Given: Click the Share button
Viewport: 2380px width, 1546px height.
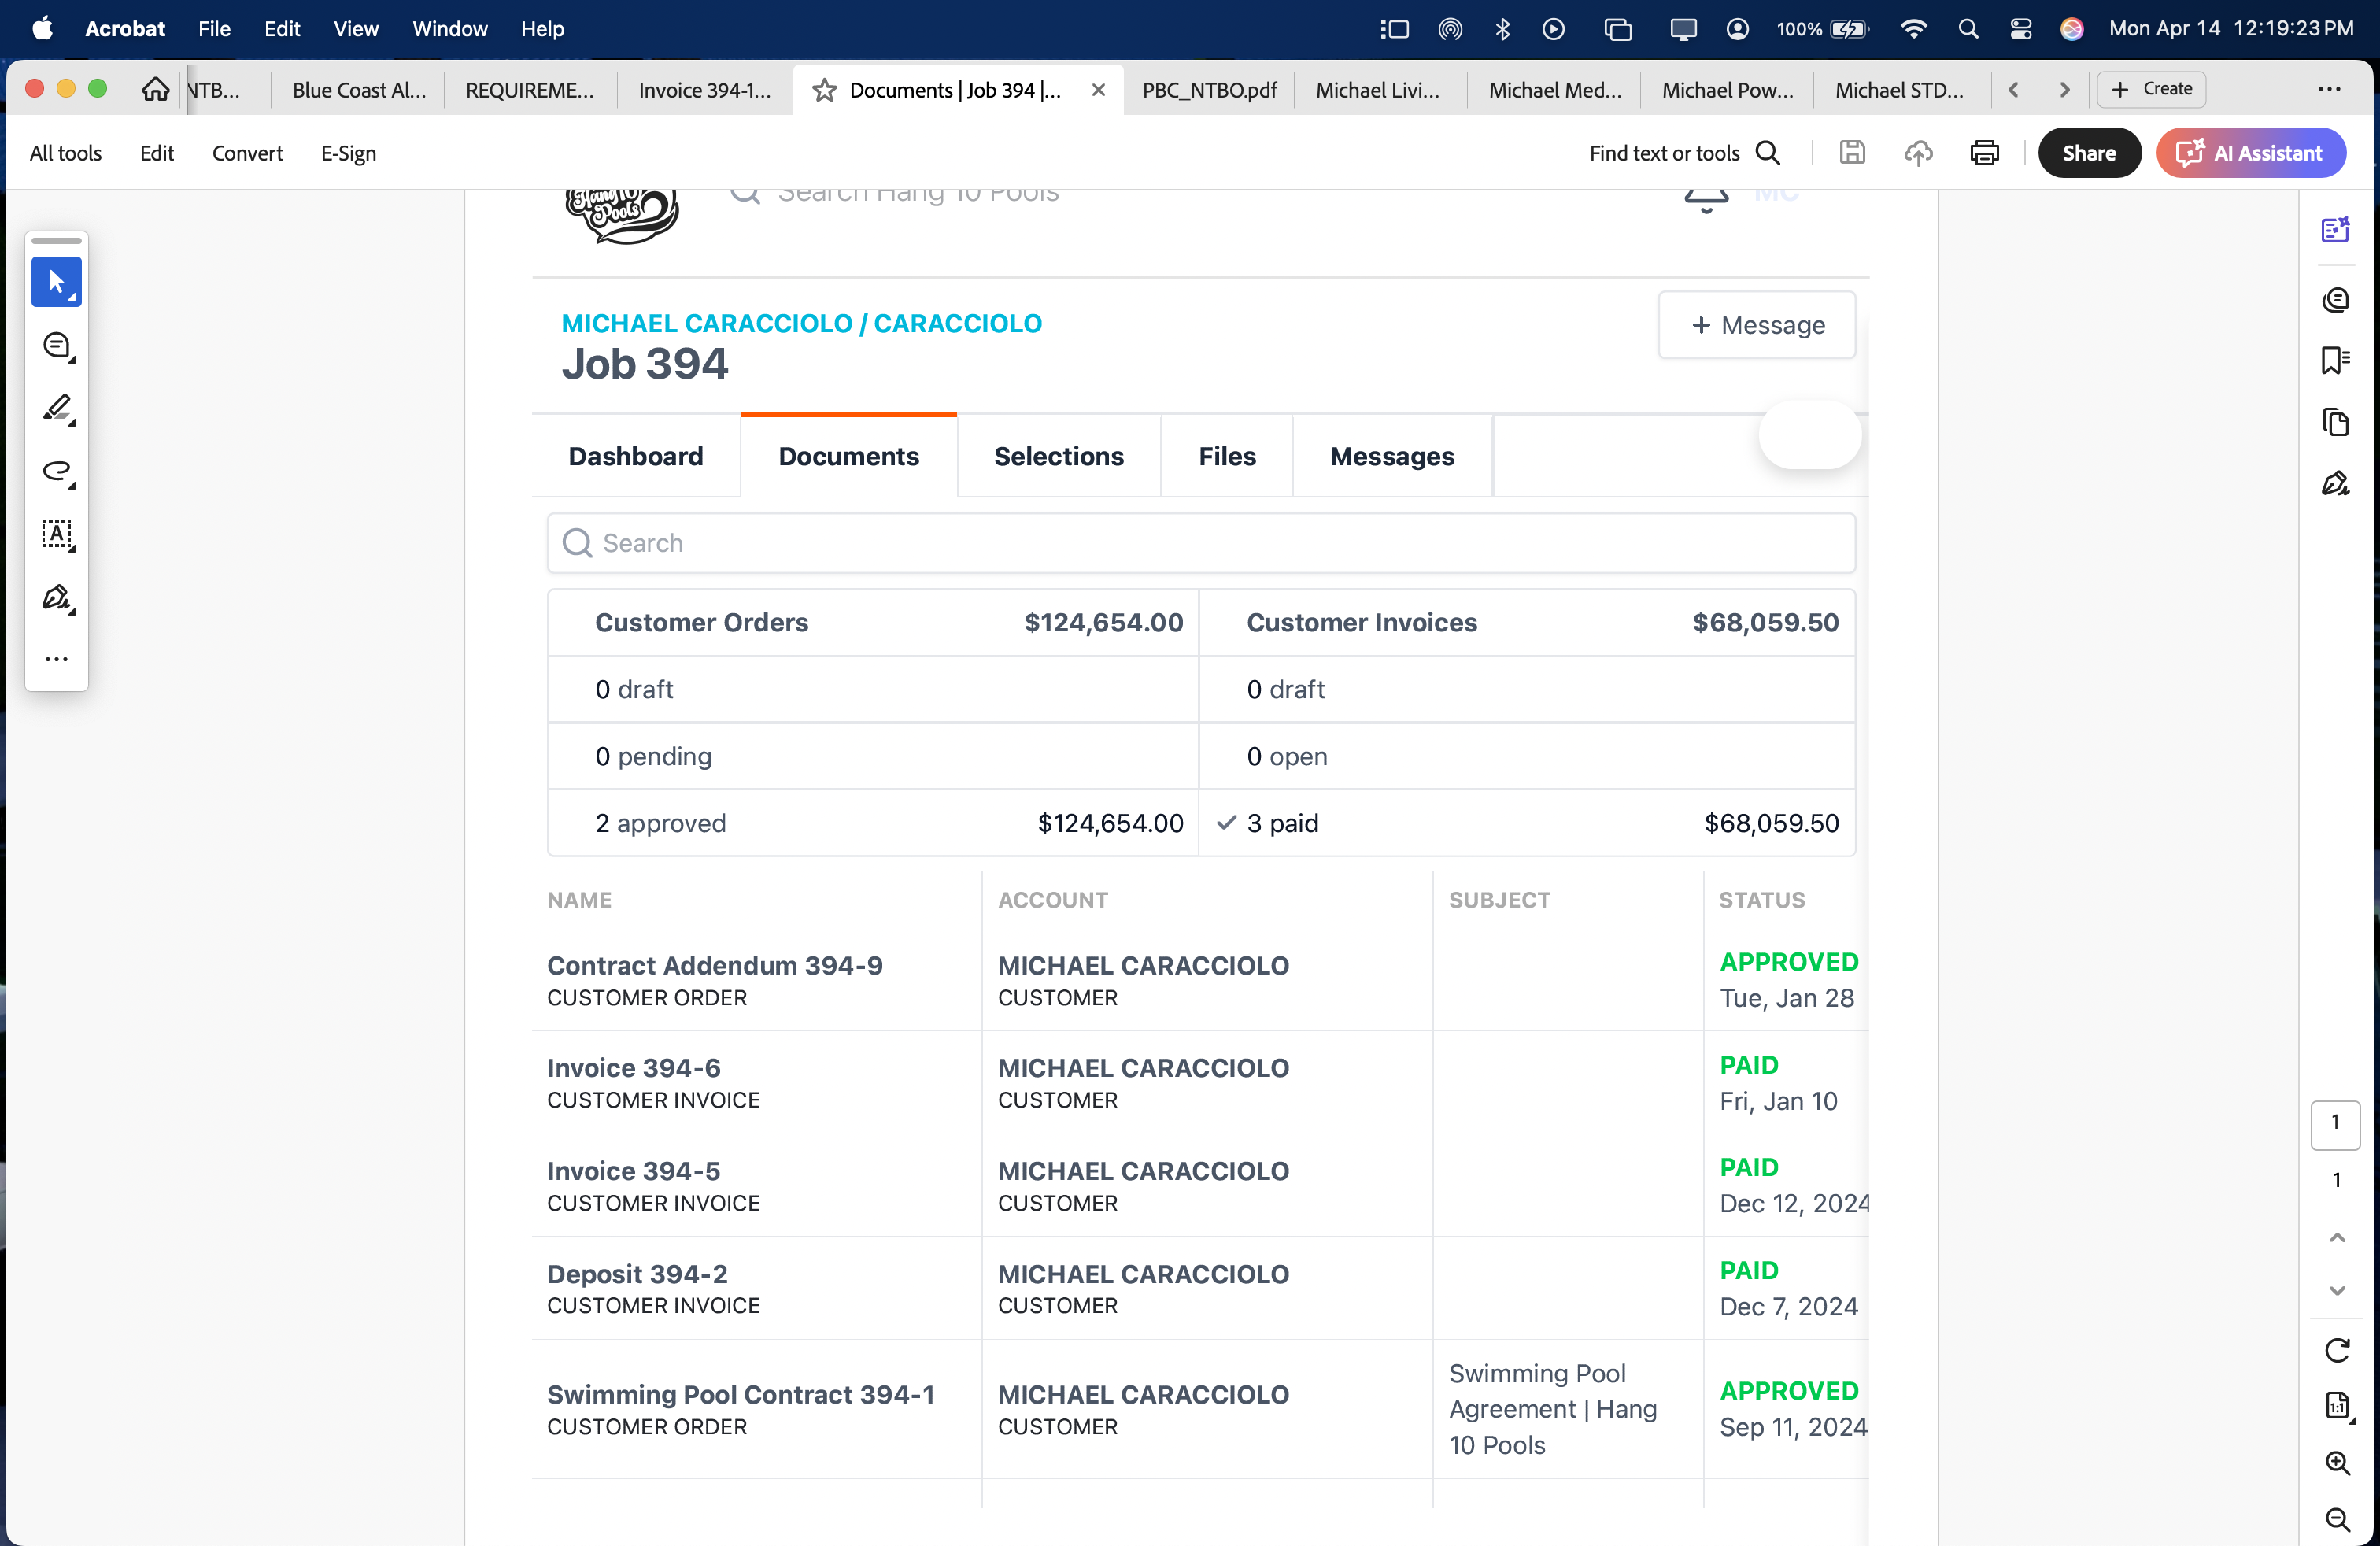Looking at the screenshot, I should click(x=2089, y=153).
